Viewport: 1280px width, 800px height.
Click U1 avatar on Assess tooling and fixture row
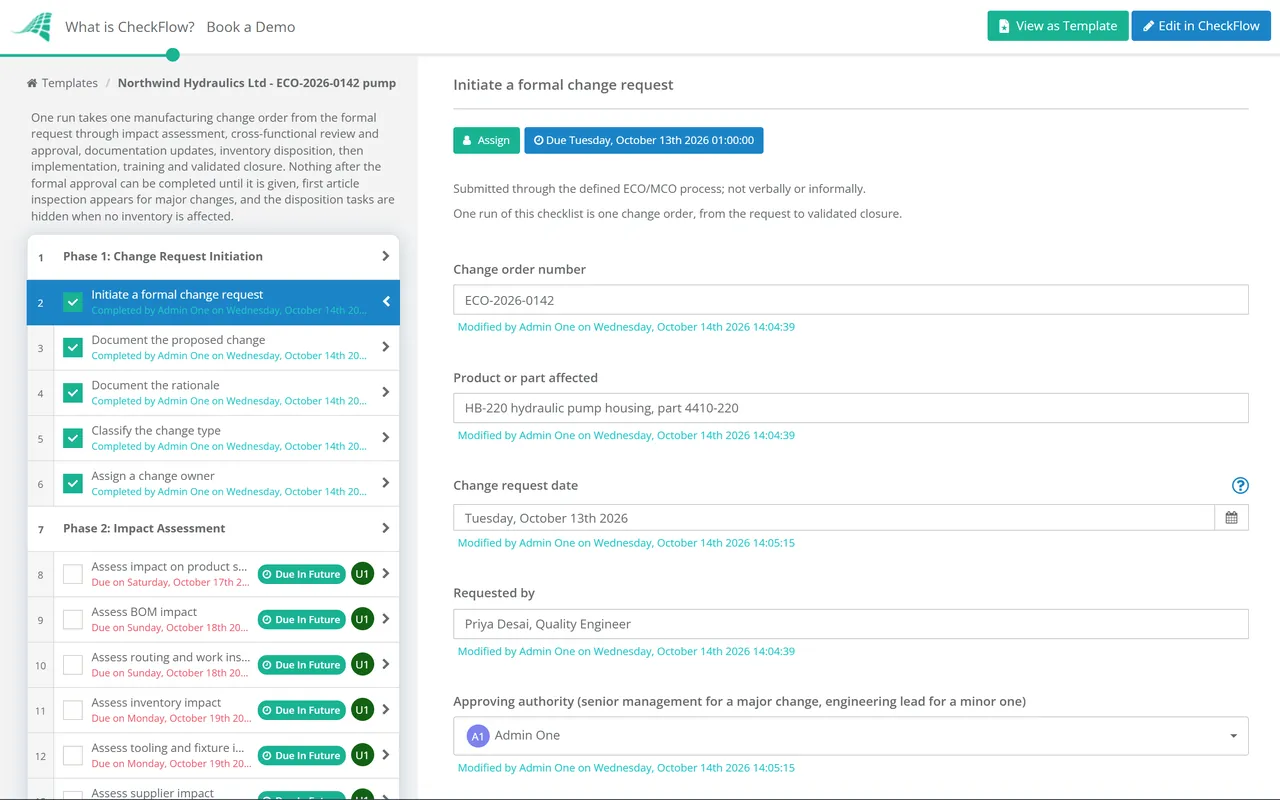(x=362, y=755)
